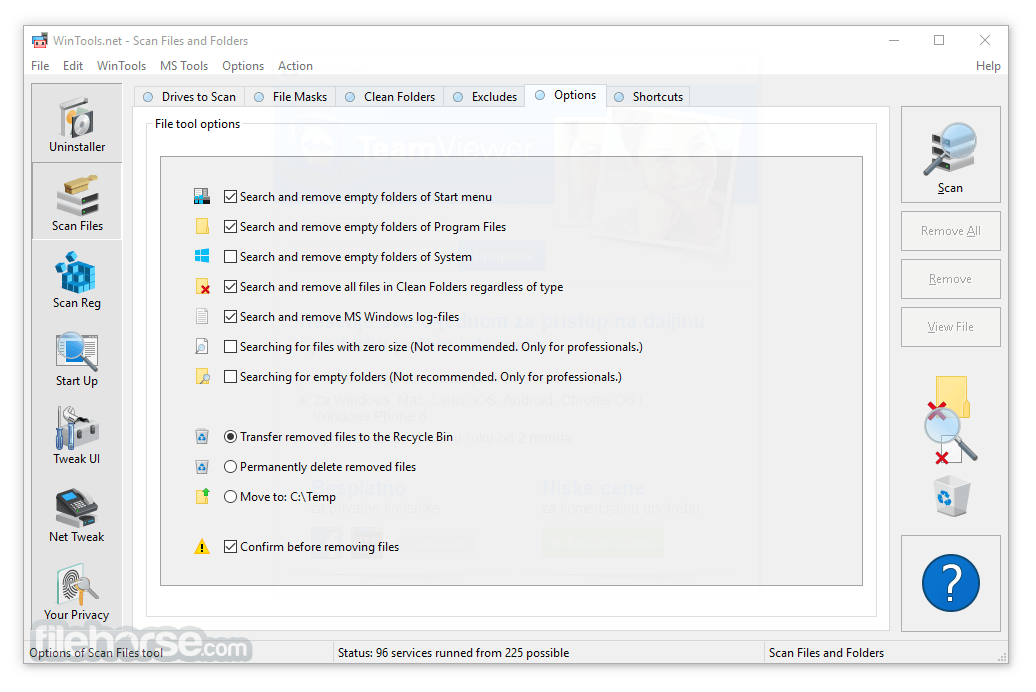Open the Tweak UI tool
Viewport: 1036px width, 692px height.
pos(77,436)
